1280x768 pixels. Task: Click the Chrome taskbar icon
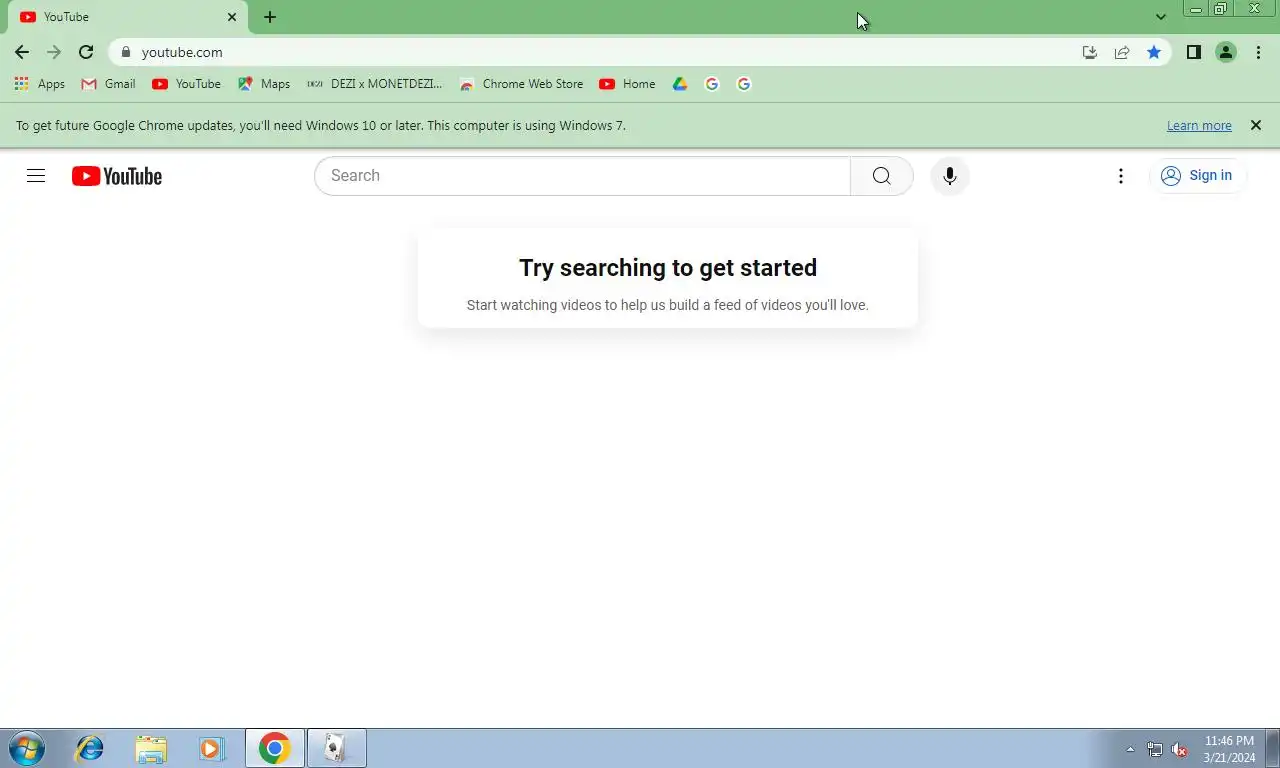click(275, 748)
